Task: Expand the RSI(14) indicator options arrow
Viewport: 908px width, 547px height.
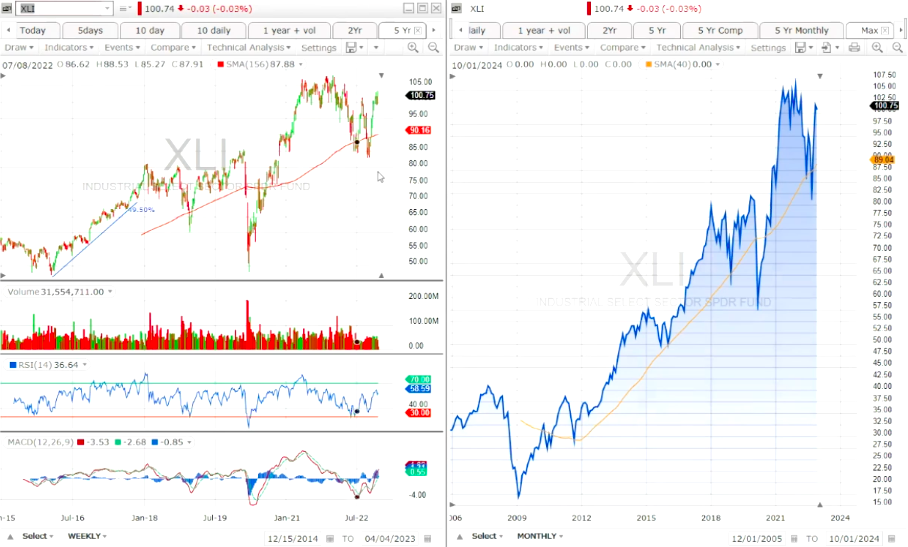Action: tap(85, 365)
